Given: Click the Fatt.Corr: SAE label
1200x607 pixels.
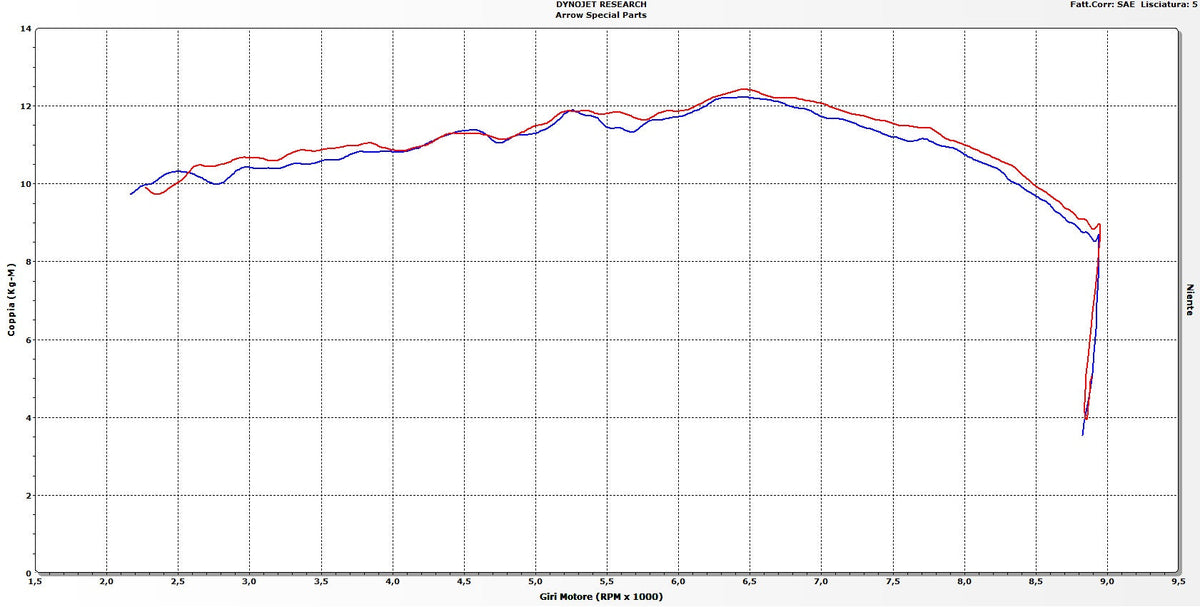Looking at the screenshot, I should pyautogui.click(x=1103, y=5).
